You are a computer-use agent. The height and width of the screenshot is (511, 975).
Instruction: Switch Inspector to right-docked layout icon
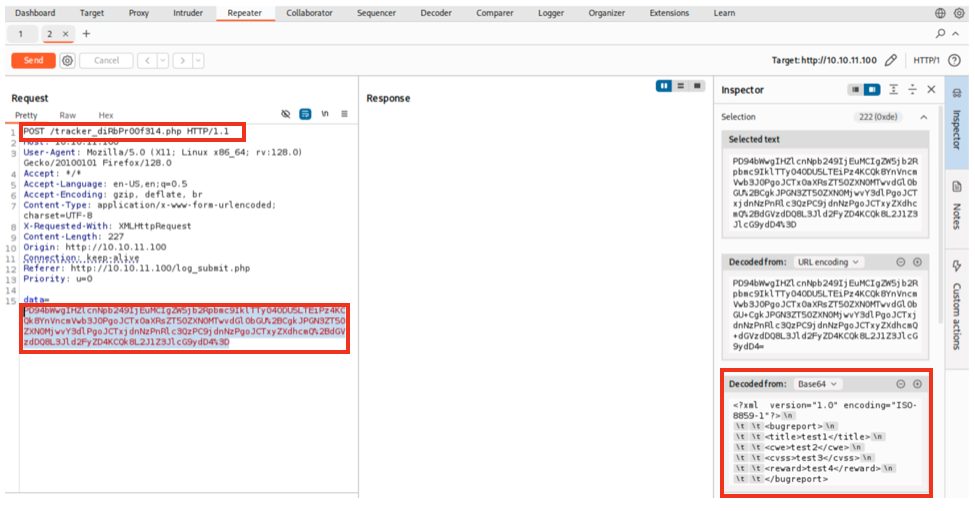click(x=872, y=90)
